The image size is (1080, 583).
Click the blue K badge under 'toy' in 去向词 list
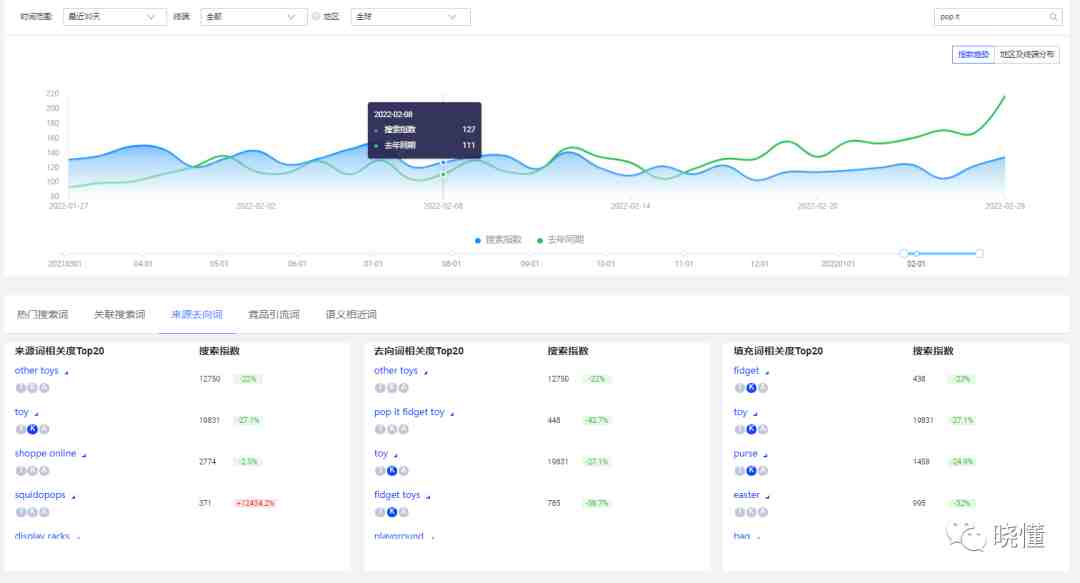392,471
